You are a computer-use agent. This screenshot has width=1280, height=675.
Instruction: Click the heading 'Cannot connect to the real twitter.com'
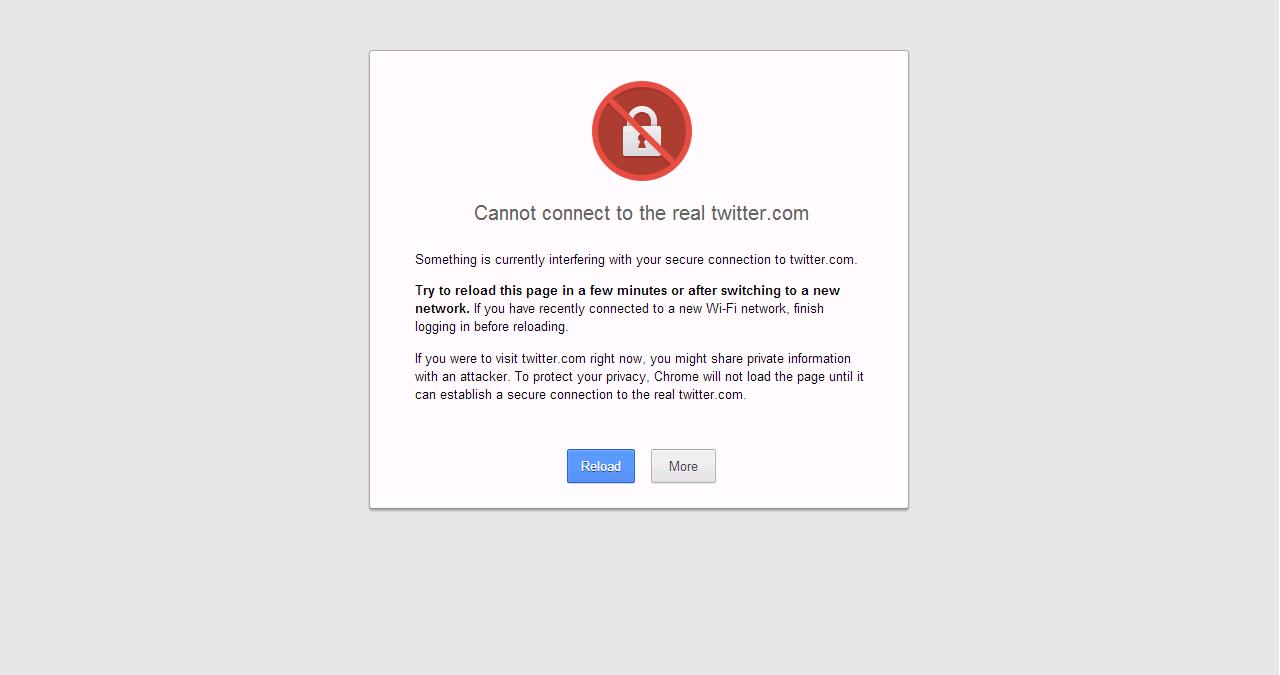tap(641, 213)
